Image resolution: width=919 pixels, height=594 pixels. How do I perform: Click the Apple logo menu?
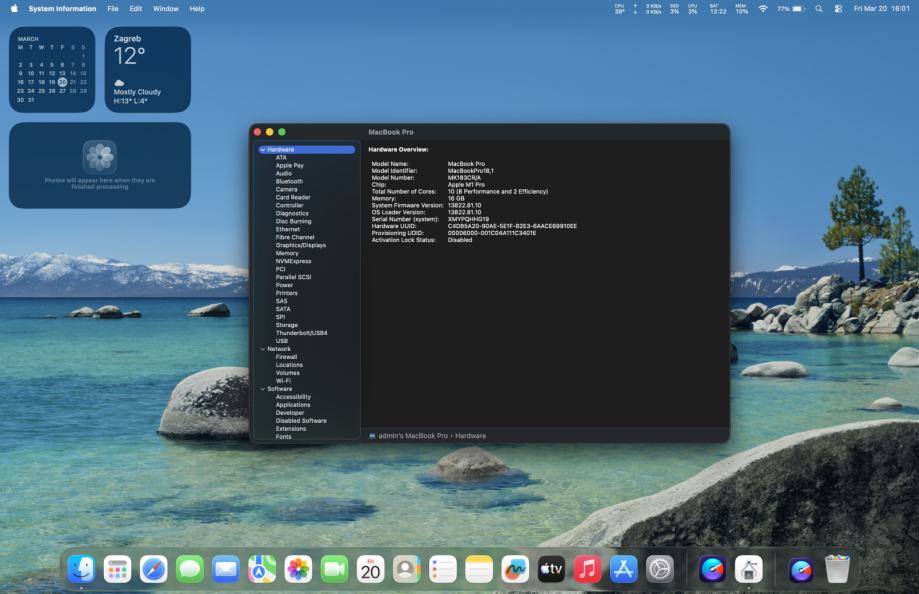[x=14, y=8]
